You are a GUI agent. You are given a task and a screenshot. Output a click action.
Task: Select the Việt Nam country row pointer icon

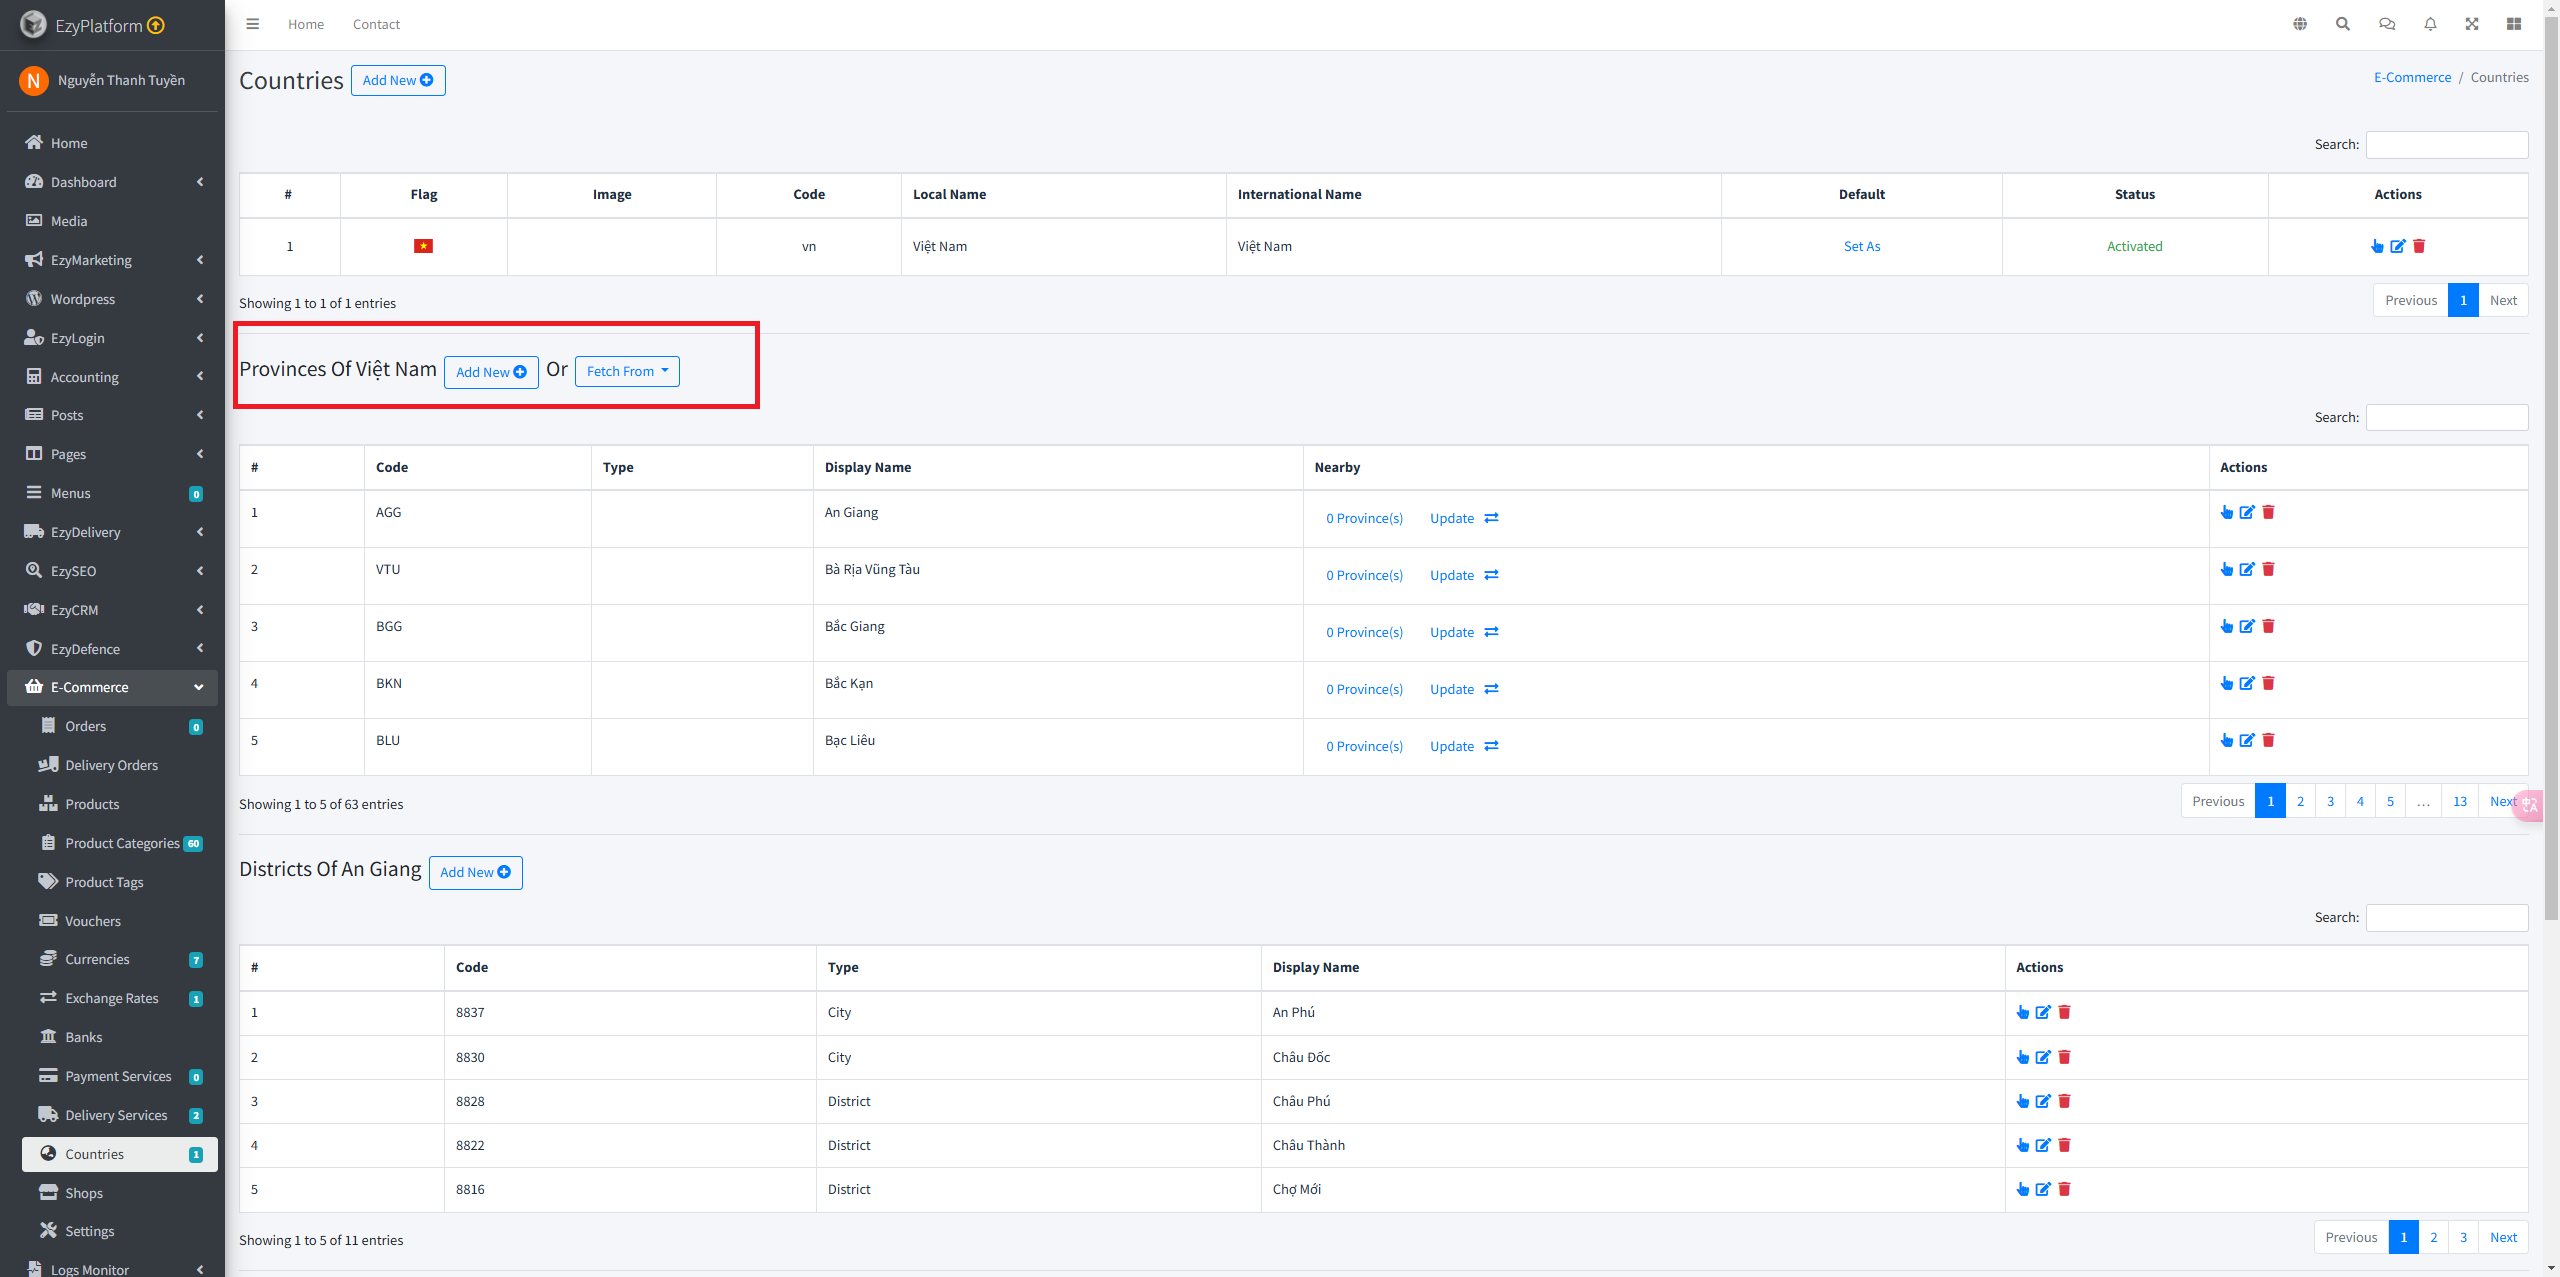[2377, 246]
